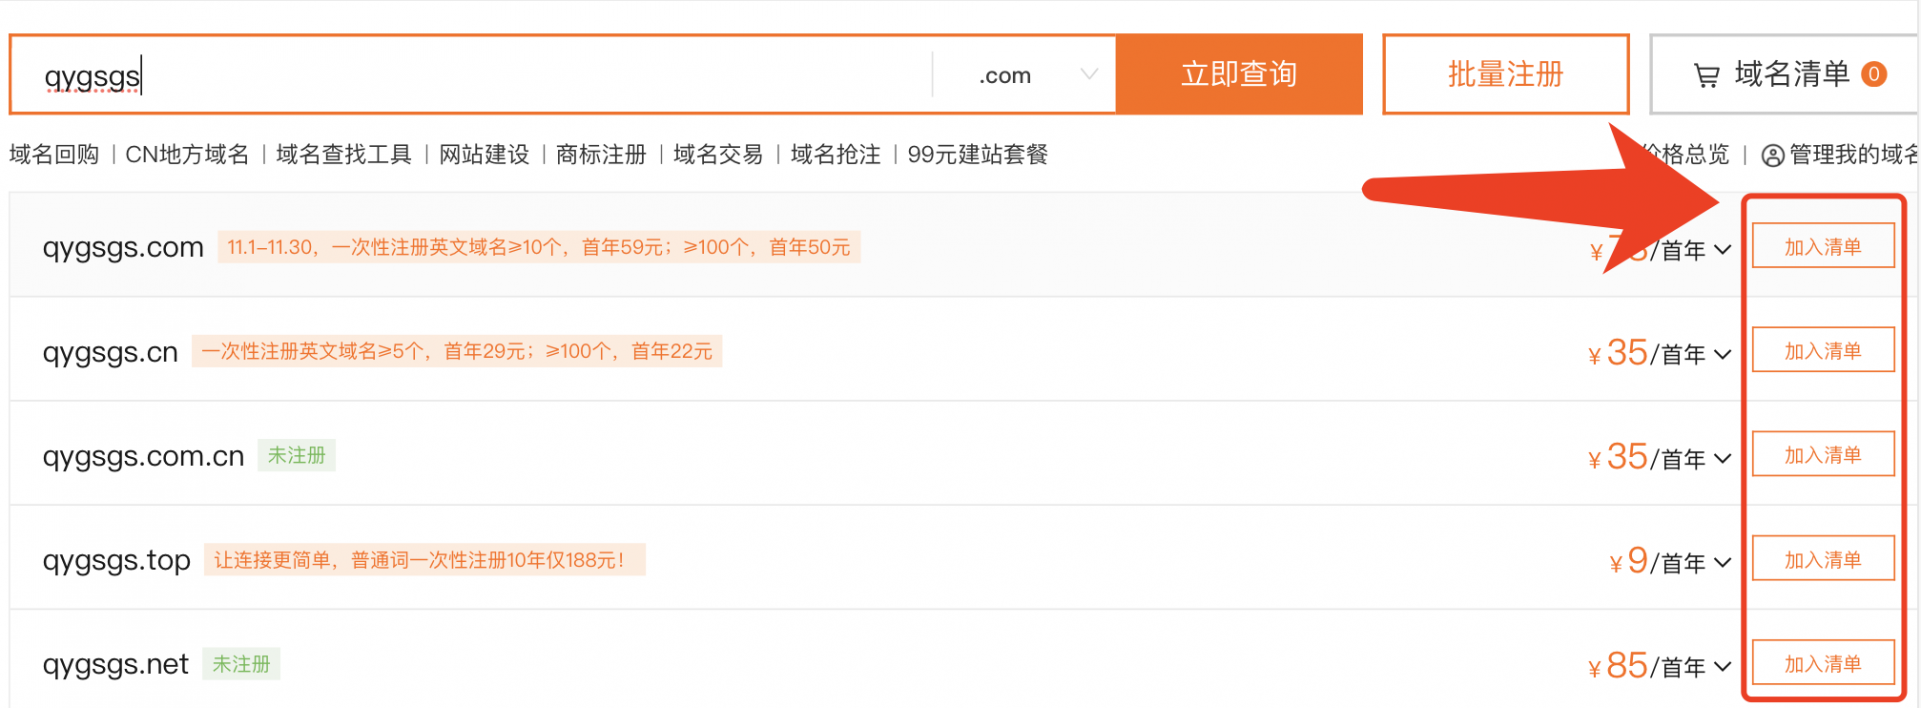Expand price chevron for qygsgs.net
1921x708 pixels.
(1722, 666)
